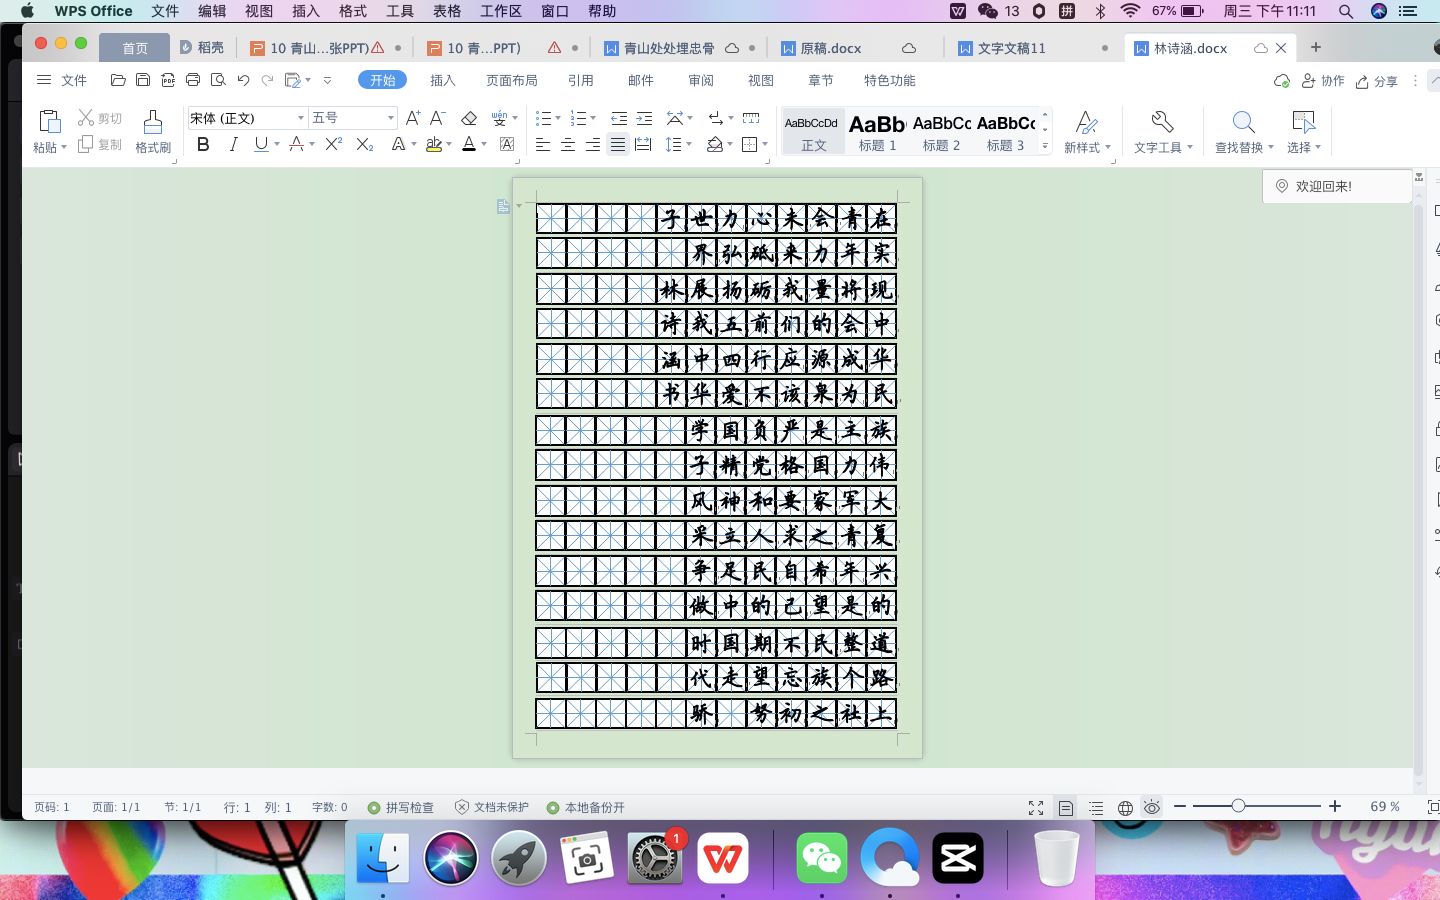Click the cloud sync status icon
The image size is (1440, 900).
coord(1282,80)
